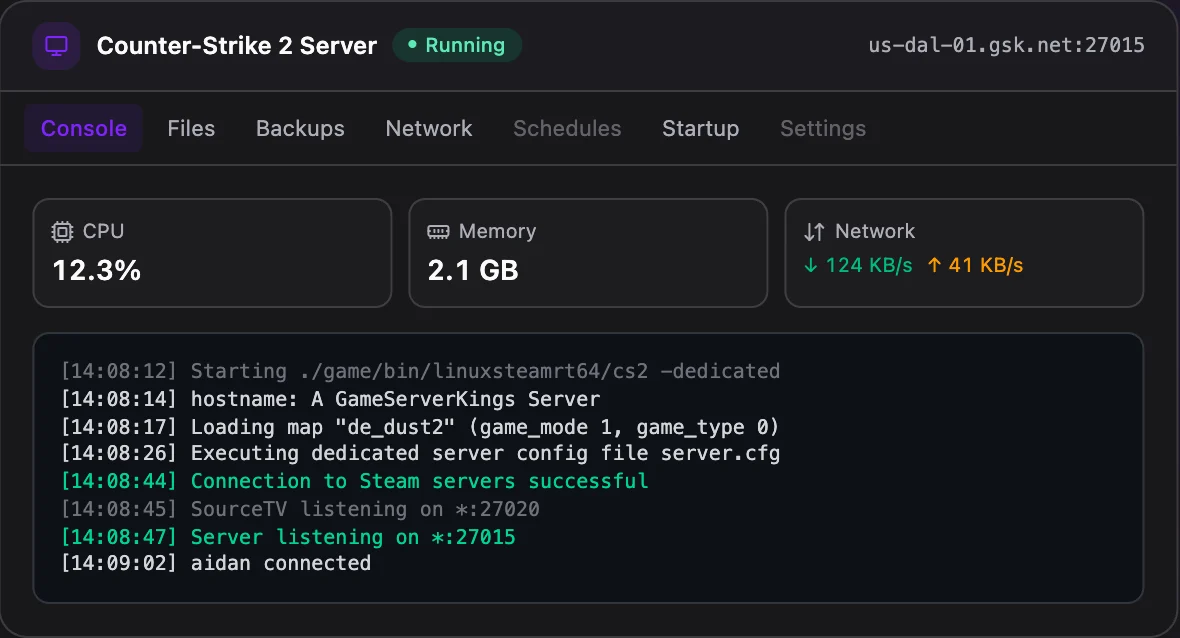Click 'SourceTV listening on *:27020' log line
Viewport: 1180px width, 638px height.
pyautogui.click(x=300, y=509)
